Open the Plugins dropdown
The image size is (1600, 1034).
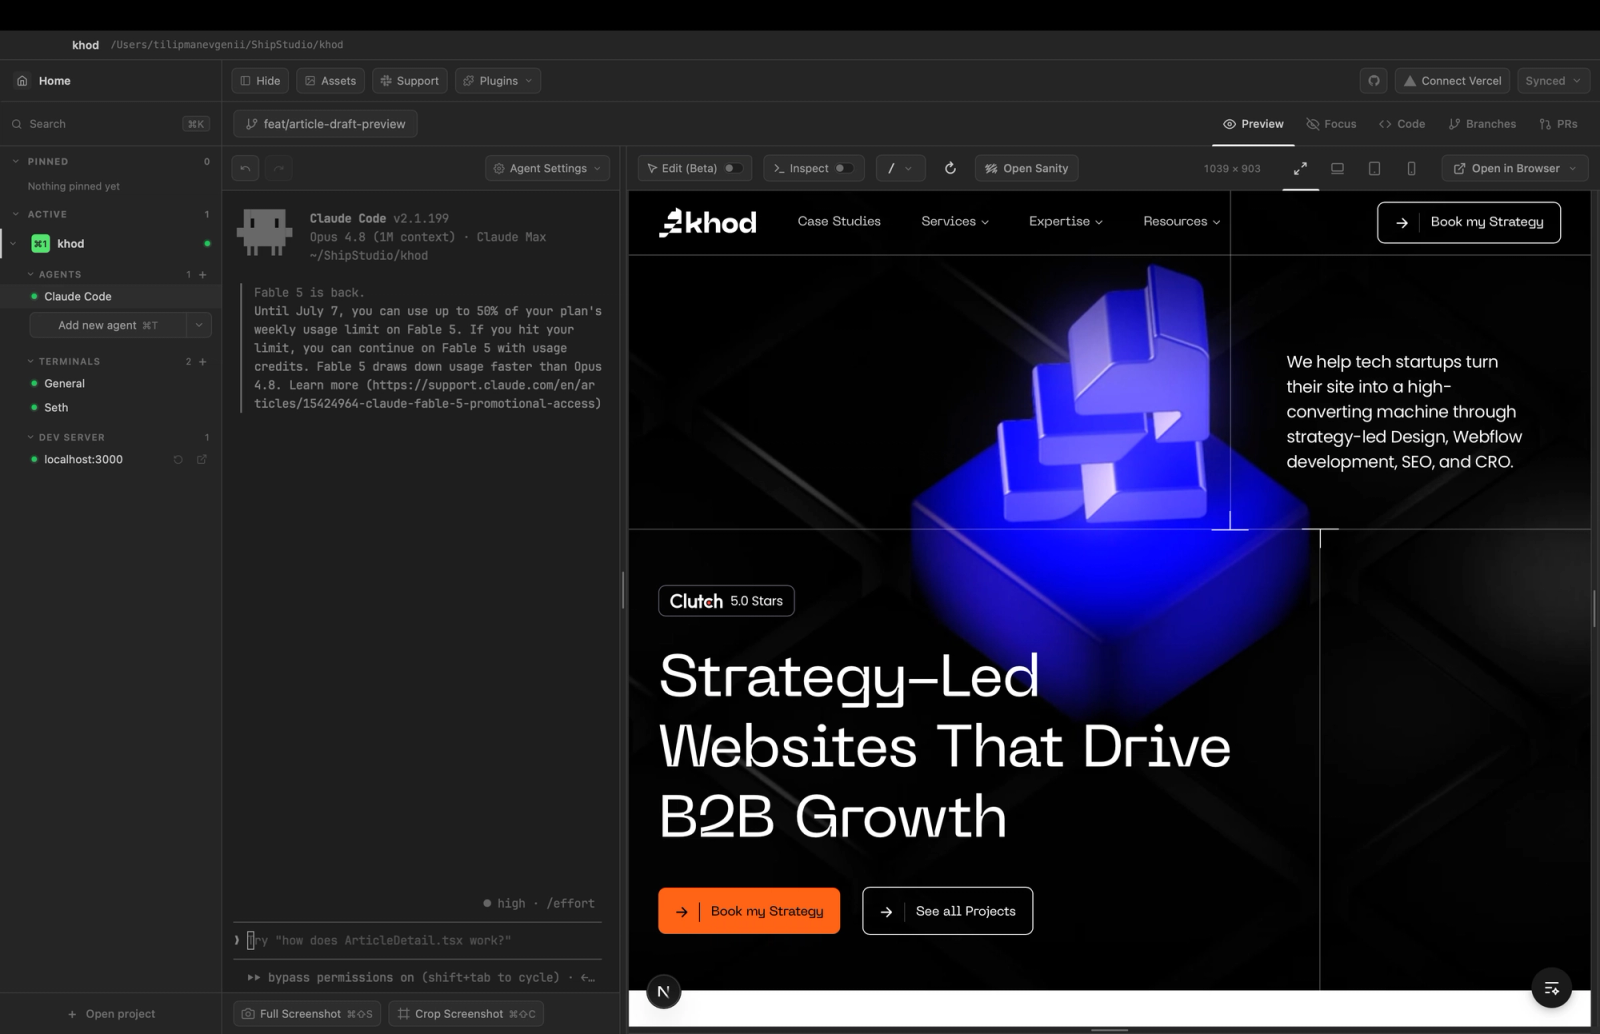pyautogui.click(x=498, y=81)
